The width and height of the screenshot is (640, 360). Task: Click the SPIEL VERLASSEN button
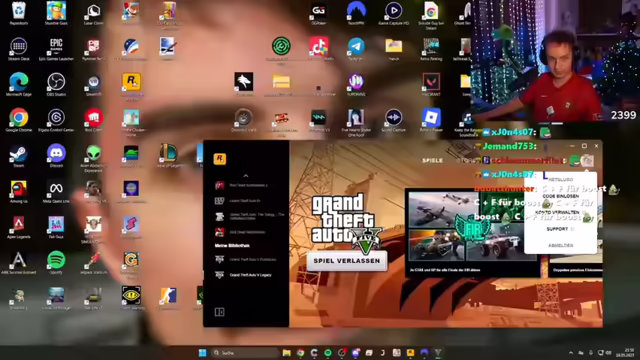pos(347,261)
